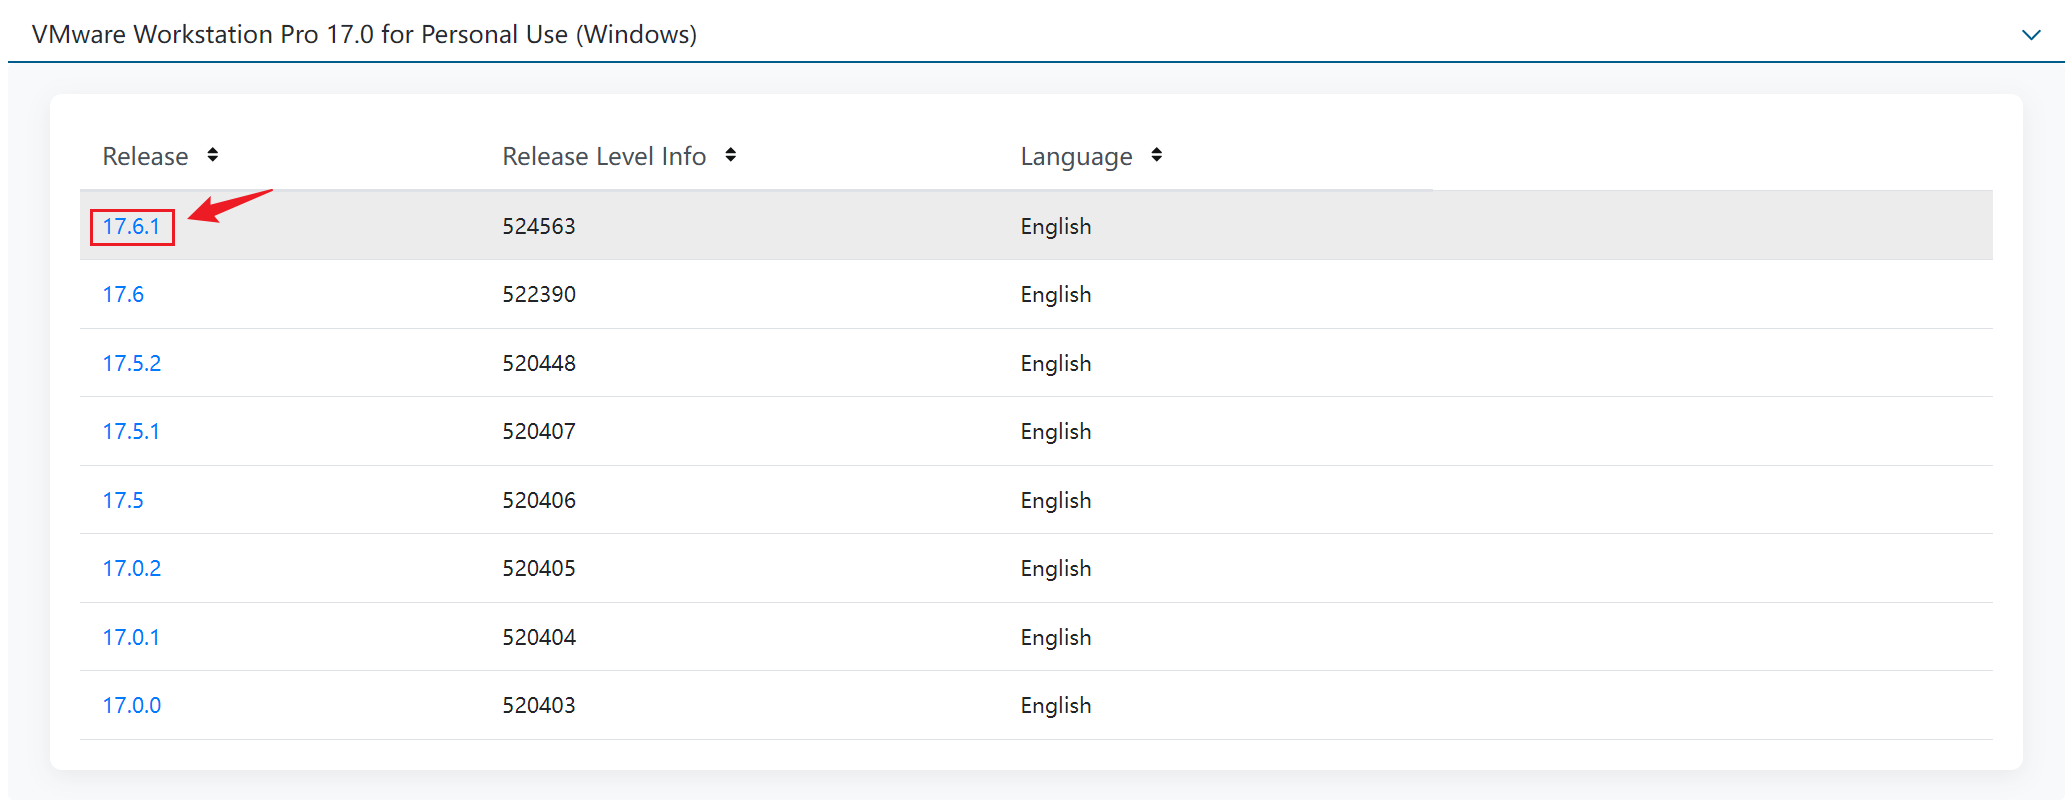2072x806 pixels.
Task: Click English in the 17.0.2 row
Action: point(1056,570)
